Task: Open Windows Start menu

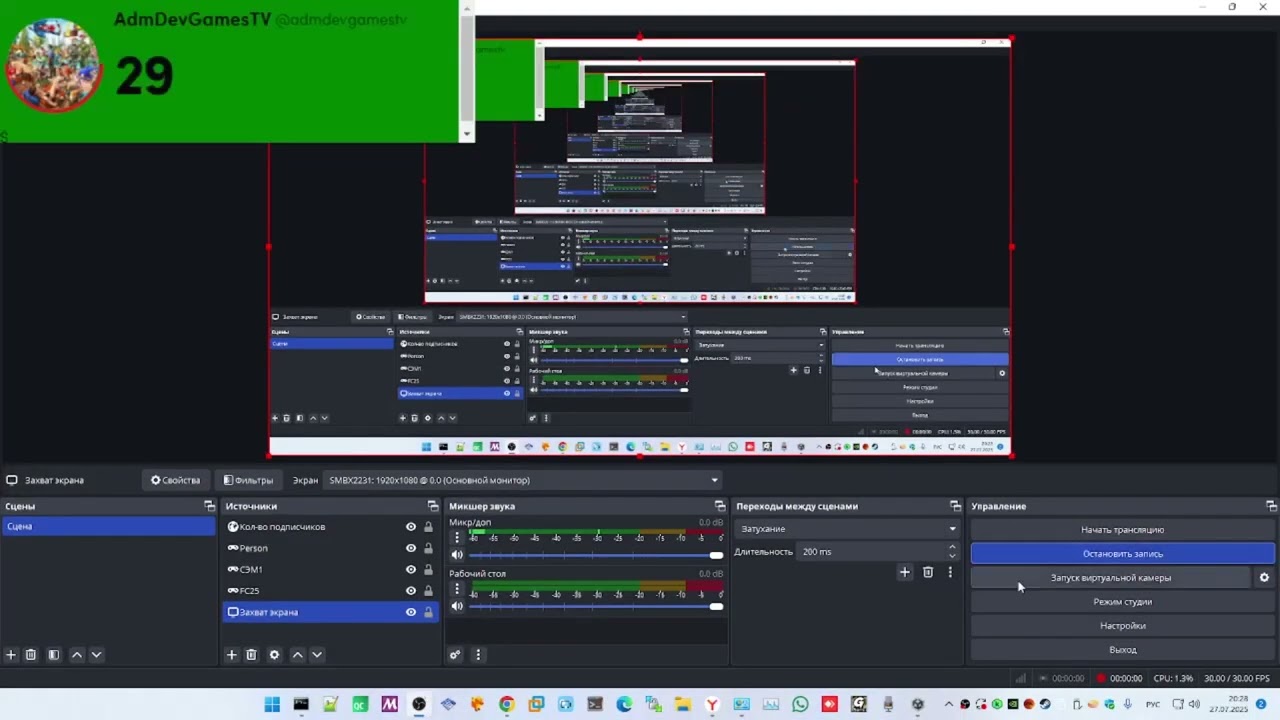Action: [x=272, y=704]
